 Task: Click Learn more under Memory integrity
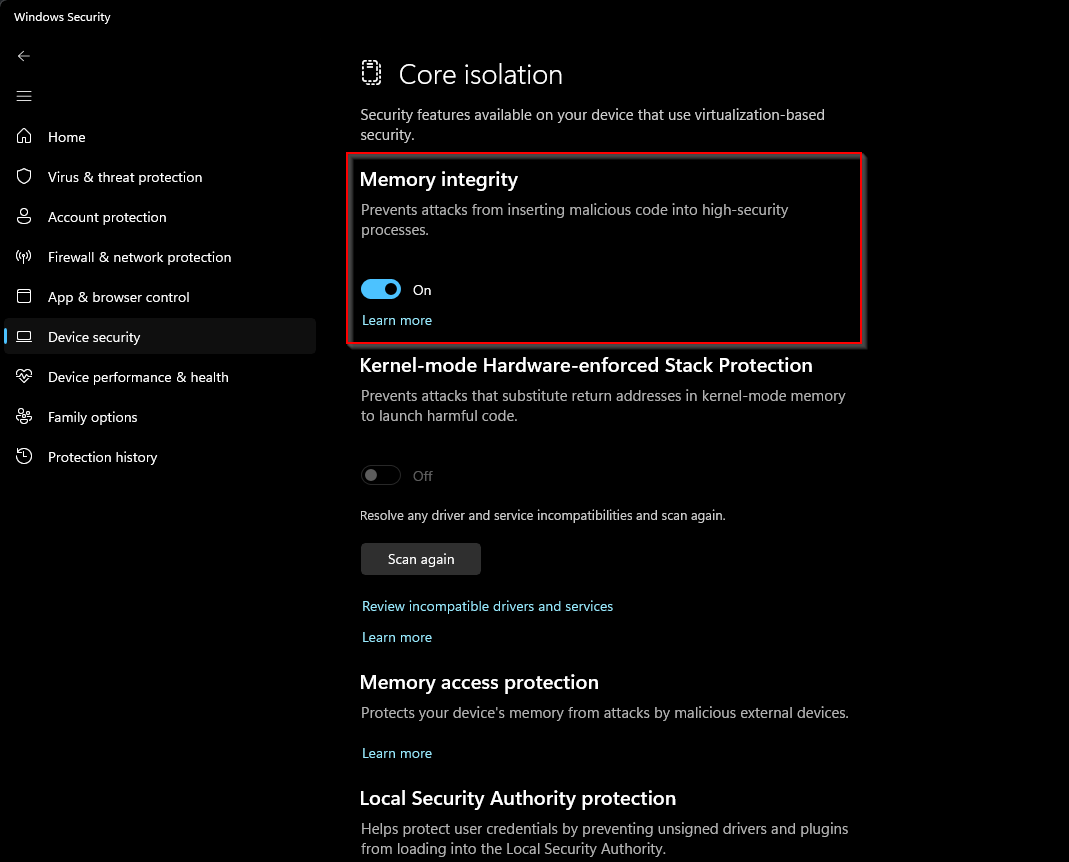point(397,320)
